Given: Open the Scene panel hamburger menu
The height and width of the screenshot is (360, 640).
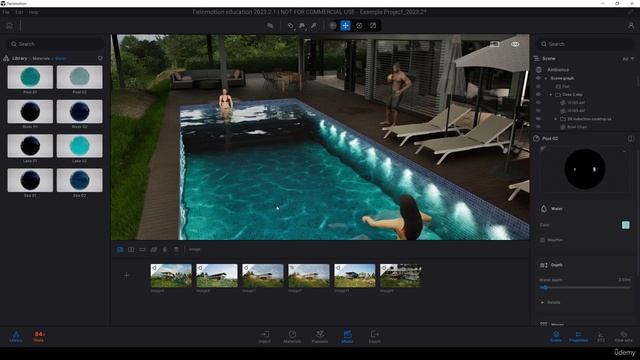Looking at the screenshot, I should pyautogui.click(x=537, y=59).
